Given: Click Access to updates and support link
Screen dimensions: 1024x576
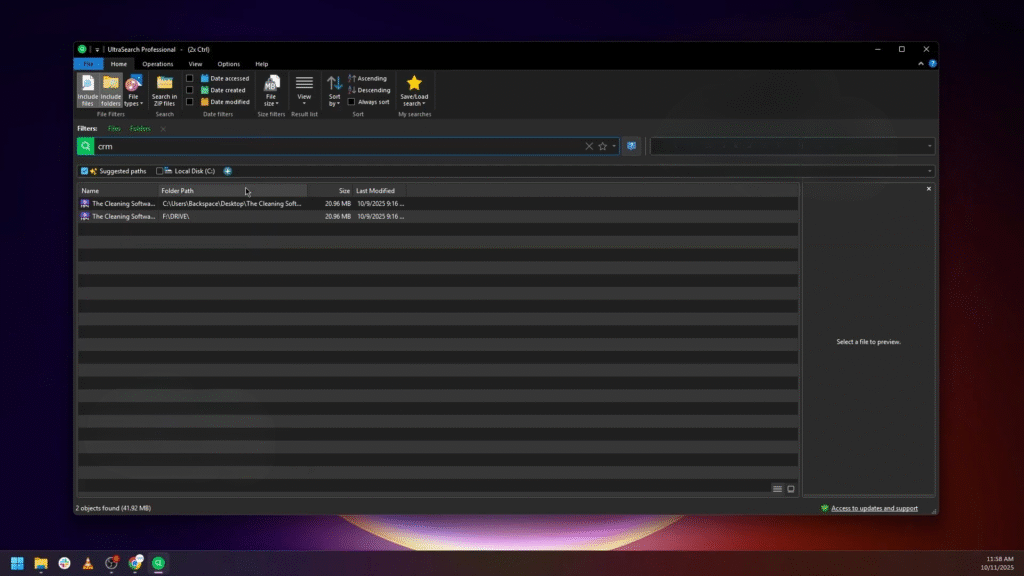Looking at the screenshot, I should coord(873,508).
